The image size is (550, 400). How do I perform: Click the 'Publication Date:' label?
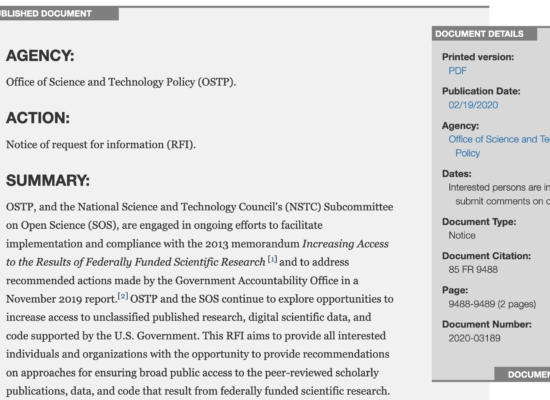click(481, 91)
